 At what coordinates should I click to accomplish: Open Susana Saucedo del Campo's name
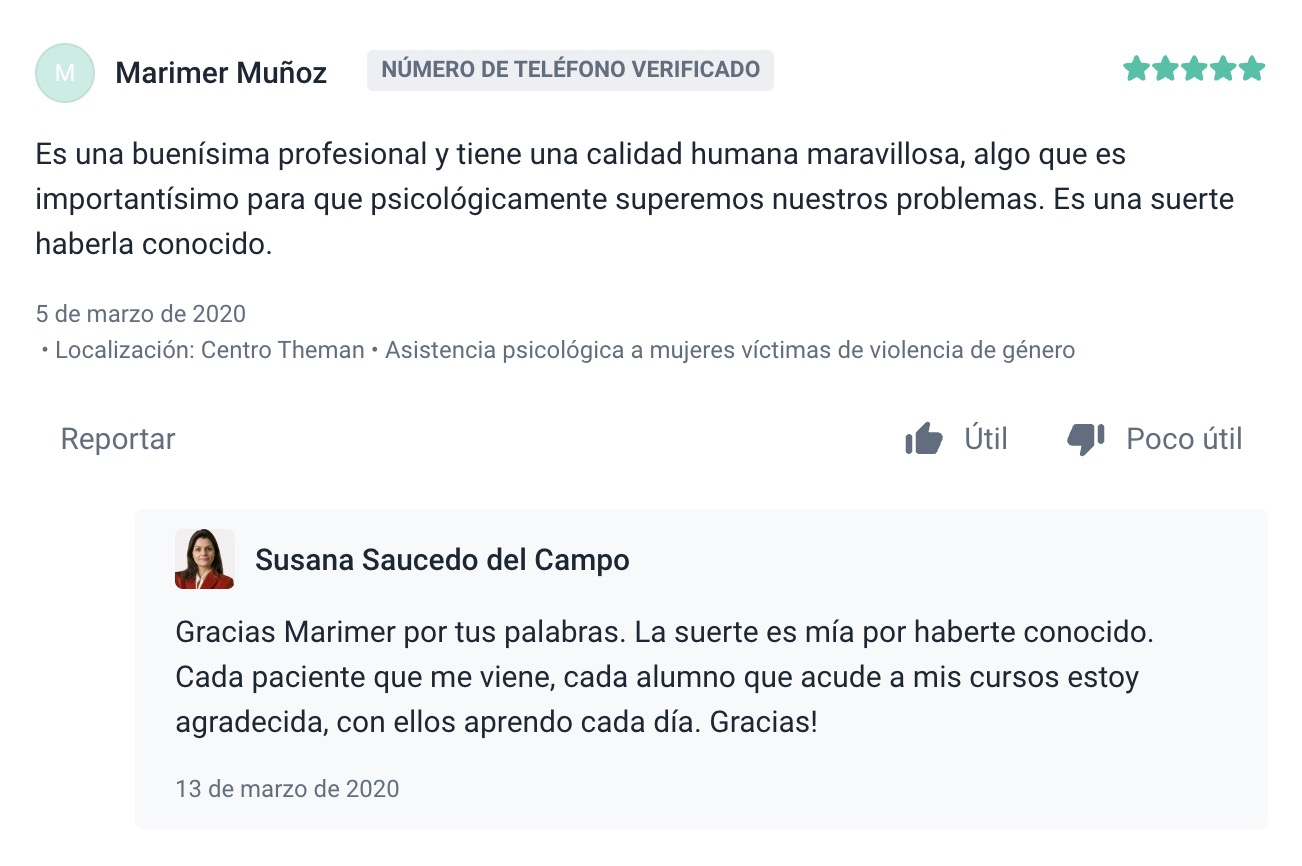tap(442, 560)
